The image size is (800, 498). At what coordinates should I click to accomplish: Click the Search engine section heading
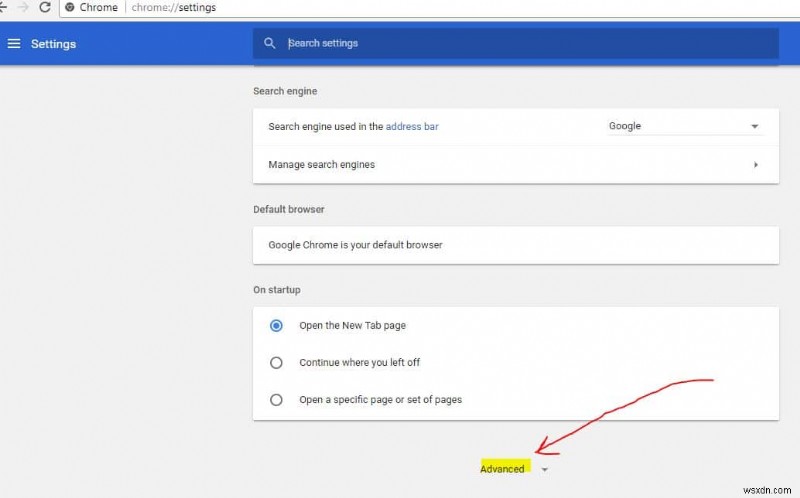point(285,91)
